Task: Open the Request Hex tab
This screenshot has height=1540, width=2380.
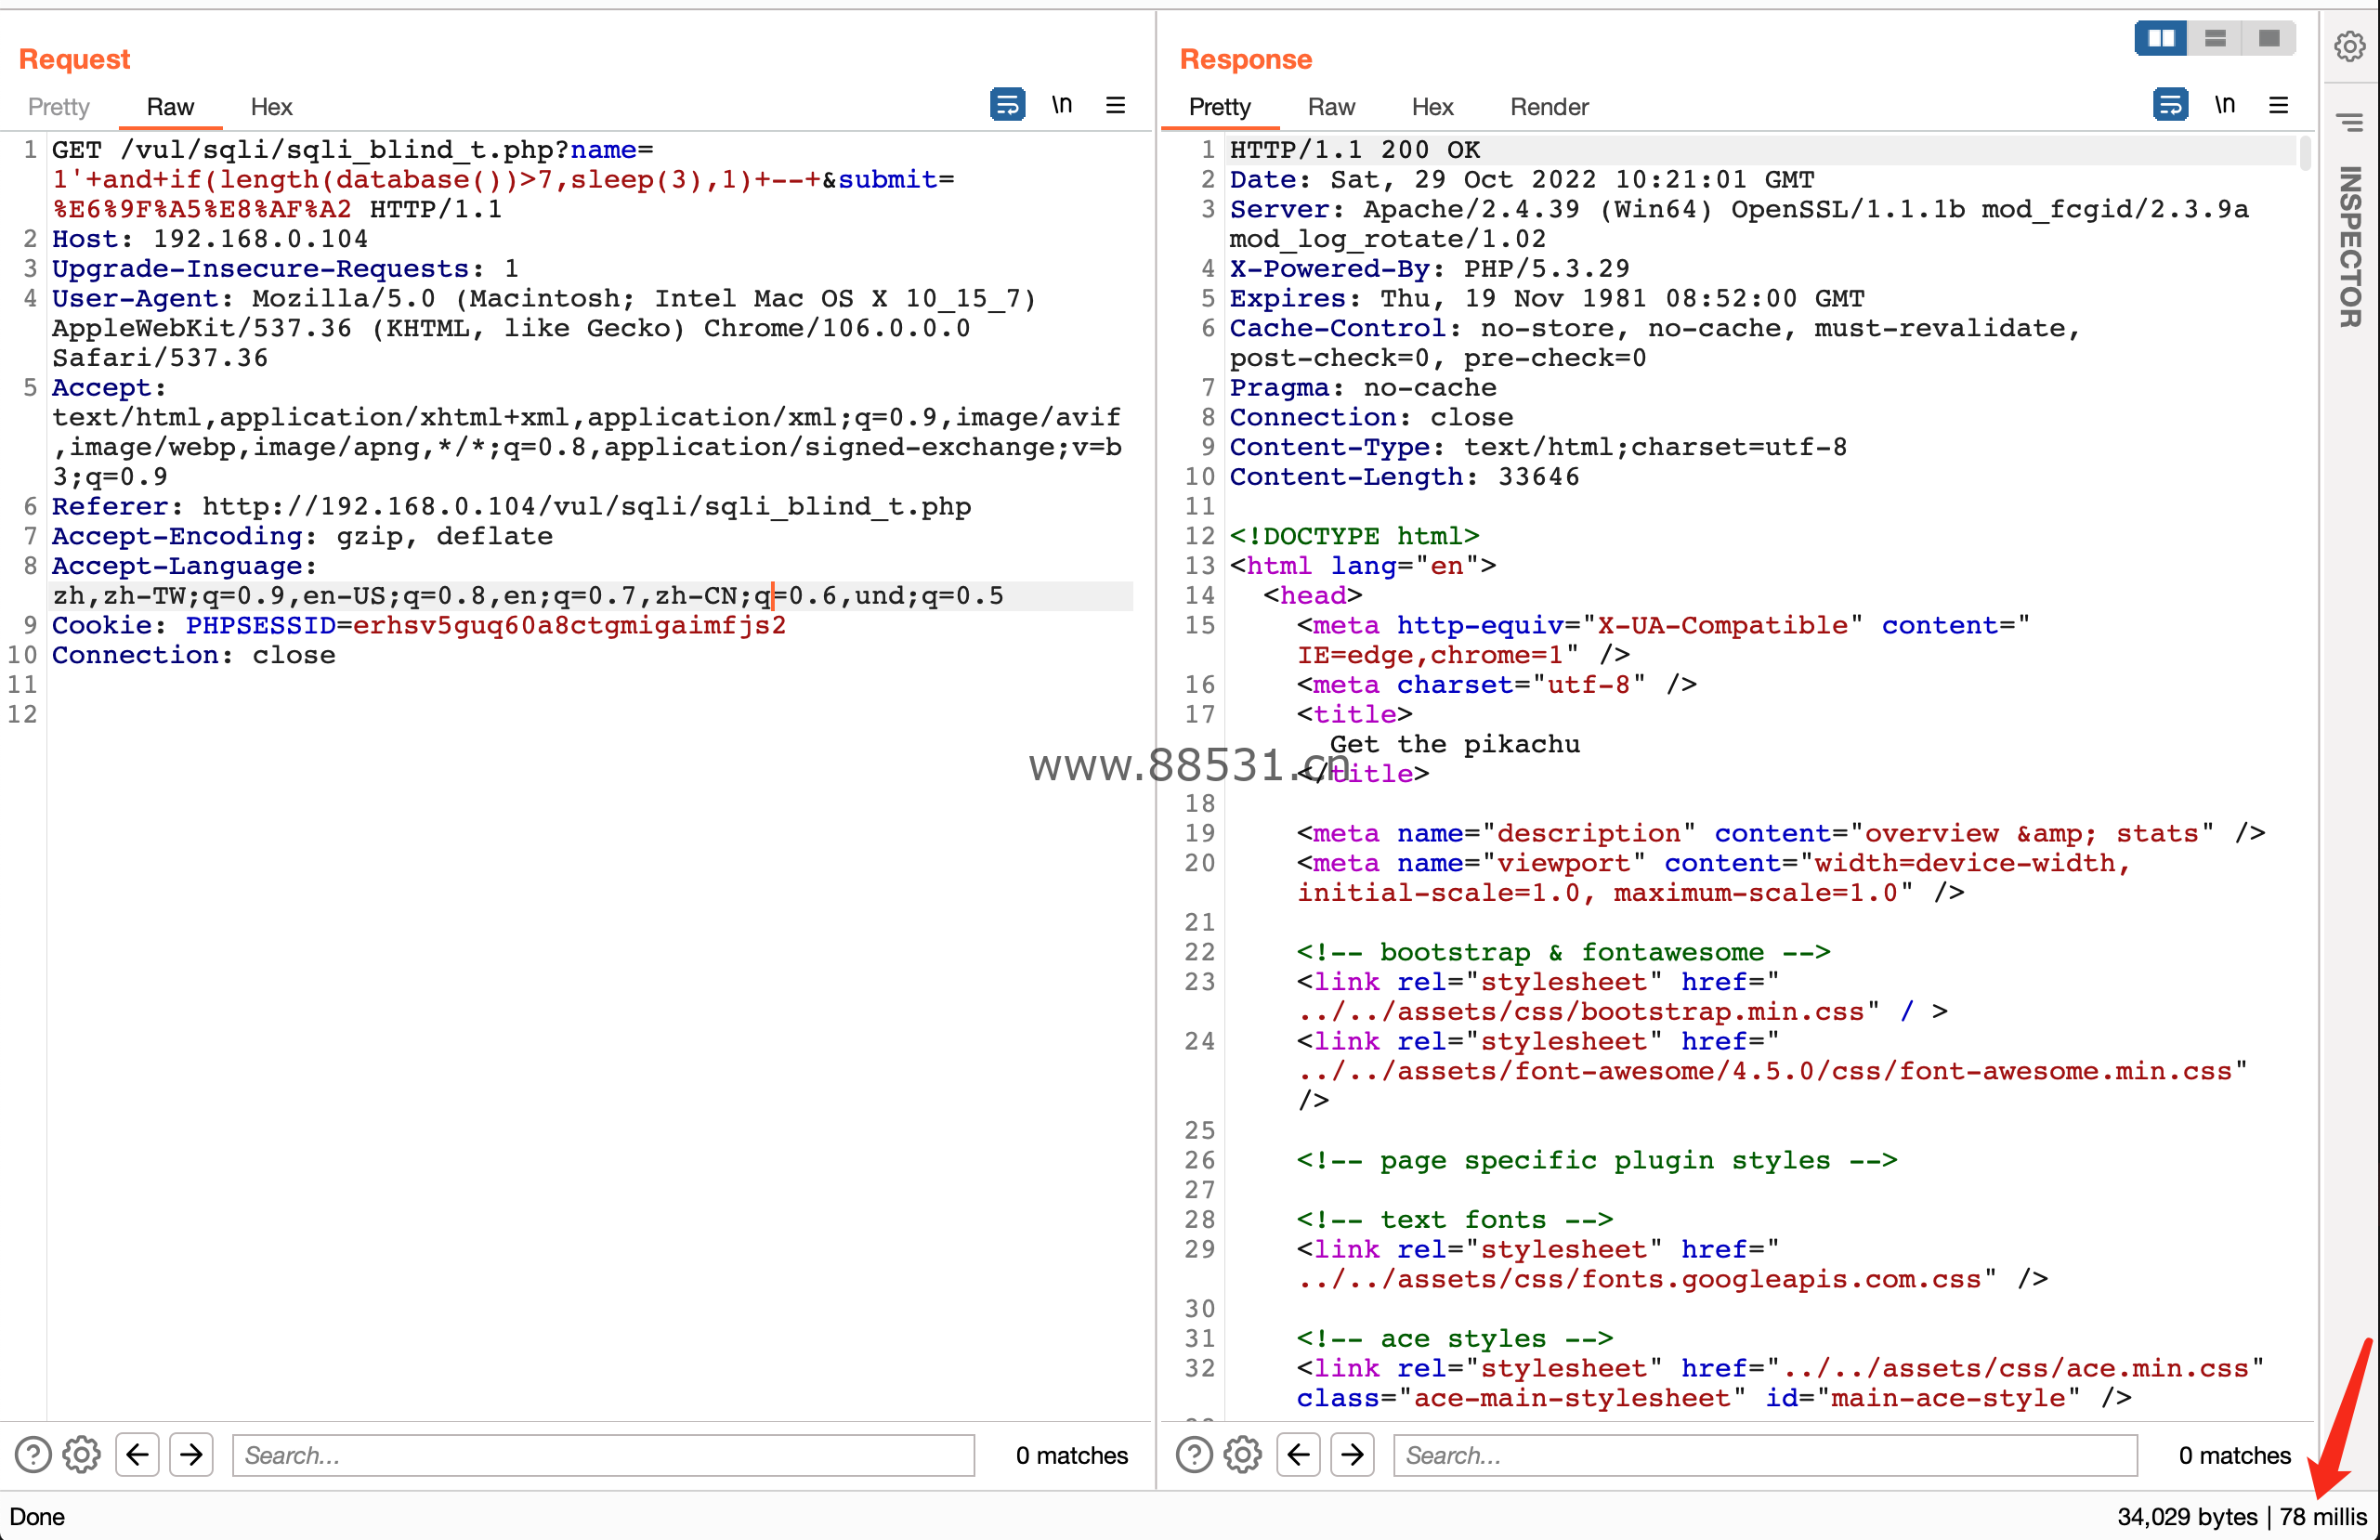Action: [271, 107]
